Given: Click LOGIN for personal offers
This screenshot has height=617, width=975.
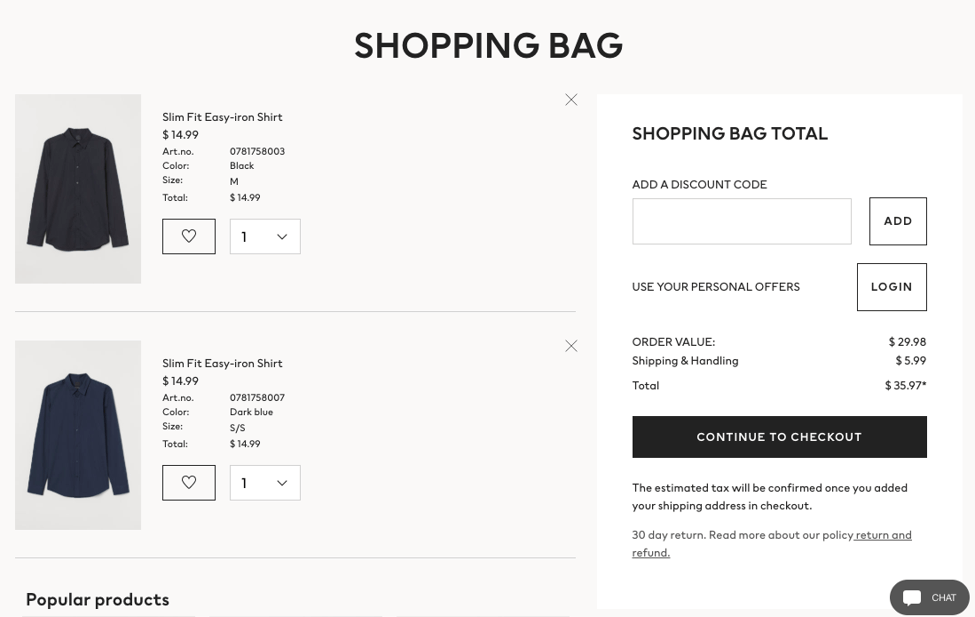Looking at the screenshot, I should pos(891,286).
